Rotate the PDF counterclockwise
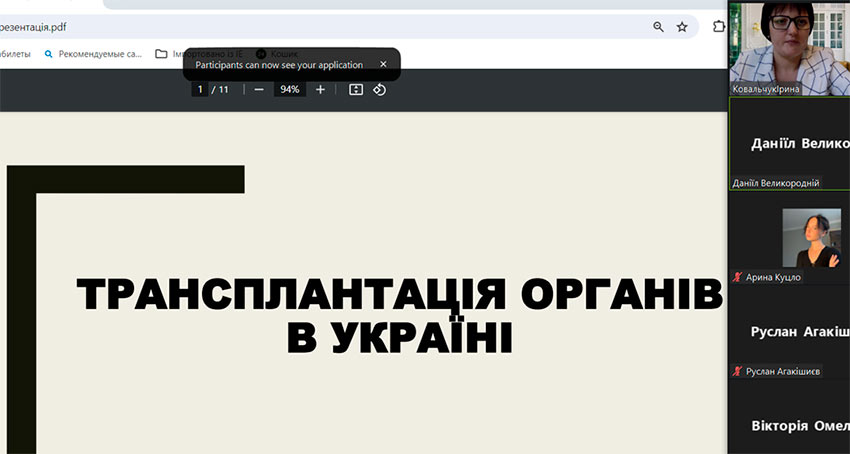The width and height of the screenshot is (850, 454). pos(379,90)
